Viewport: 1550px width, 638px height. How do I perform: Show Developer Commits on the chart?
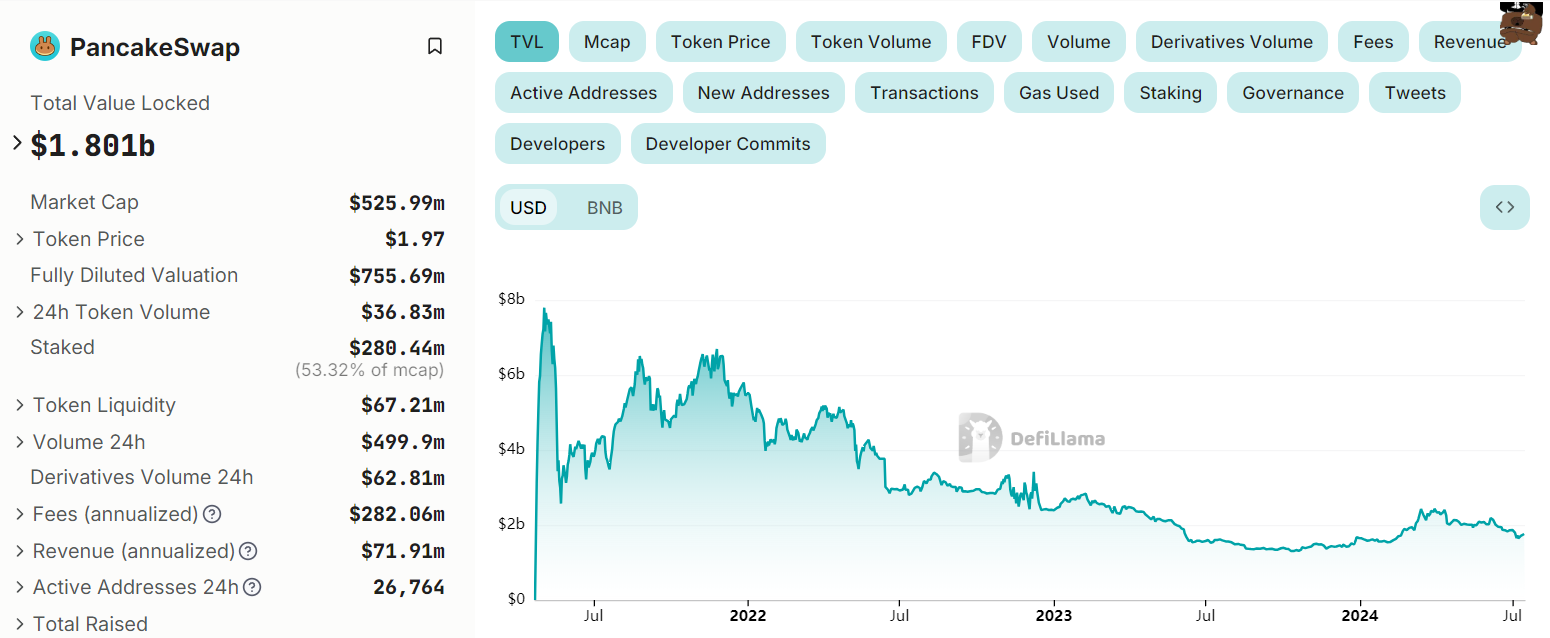tap(728, 144)
